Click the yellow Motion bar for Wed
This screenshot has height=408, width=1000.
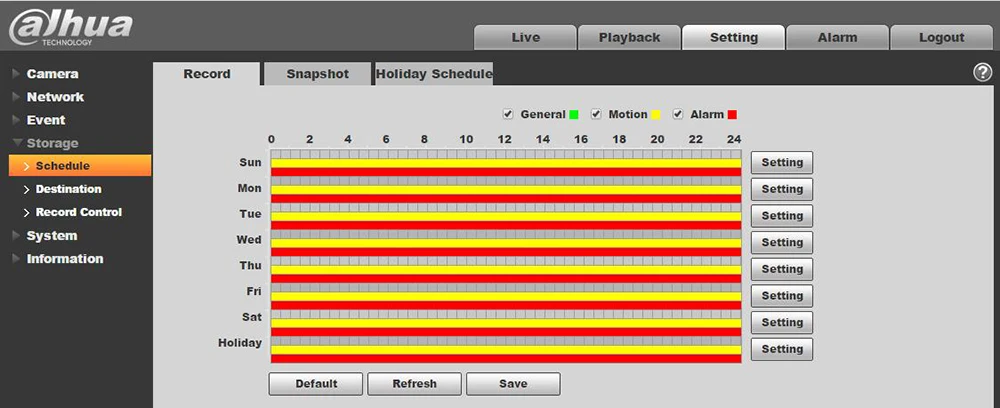(x=506, y=244)
